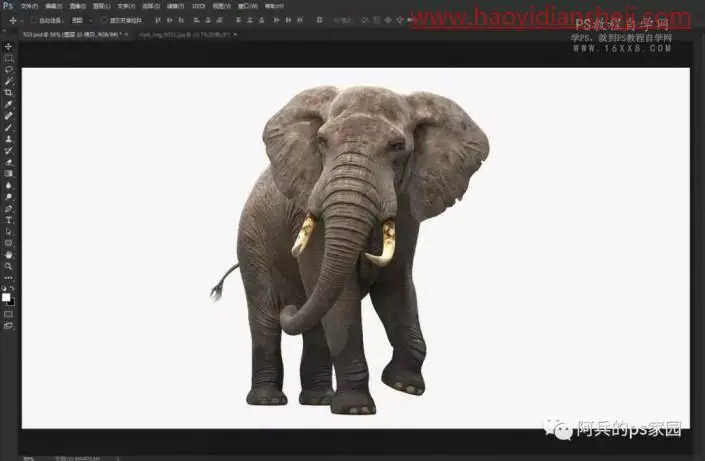Distribute horizontal centers in options bar
The width and height of the screenshot is (705, 461).
tap(288, 20)
